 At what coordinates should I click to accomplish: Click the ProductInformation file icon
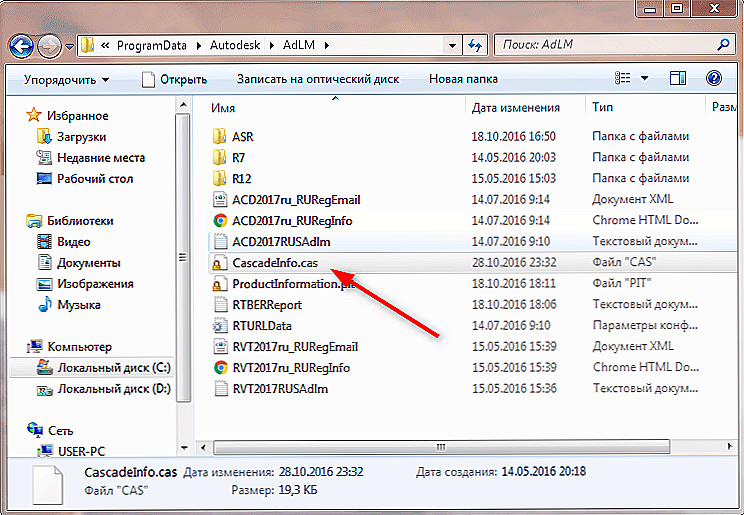[x=219, y=284]
